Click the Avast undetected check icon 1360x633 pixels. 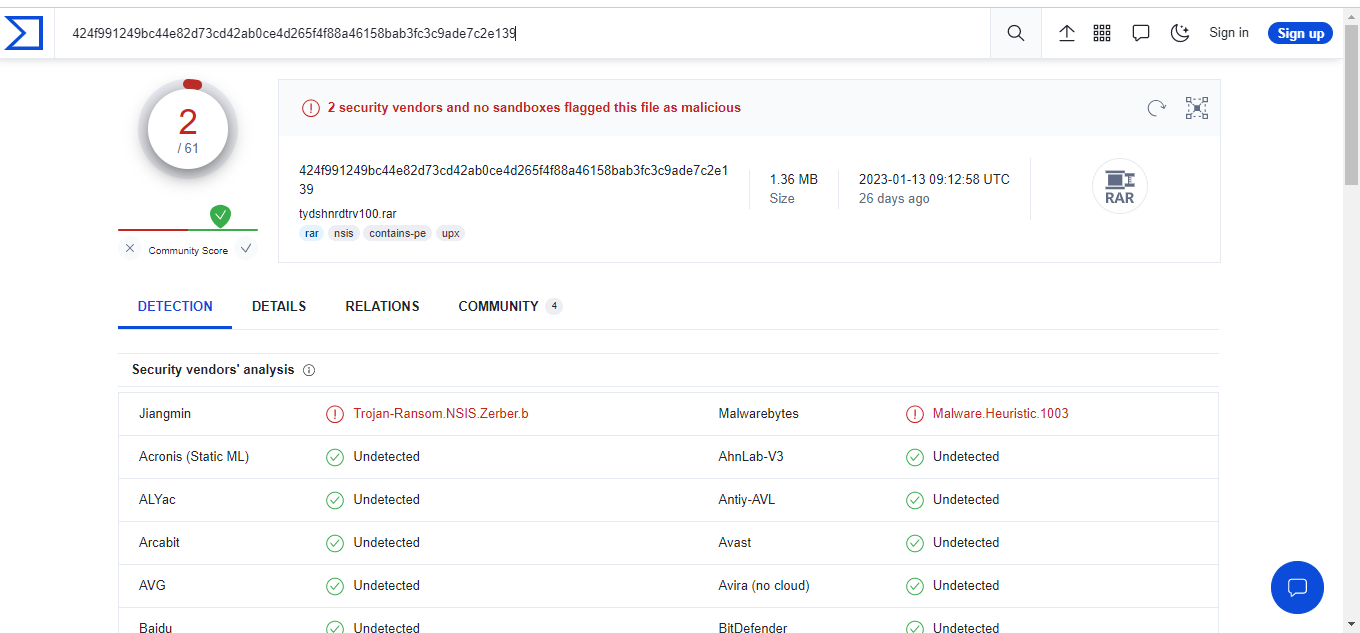tap(915, 543)
